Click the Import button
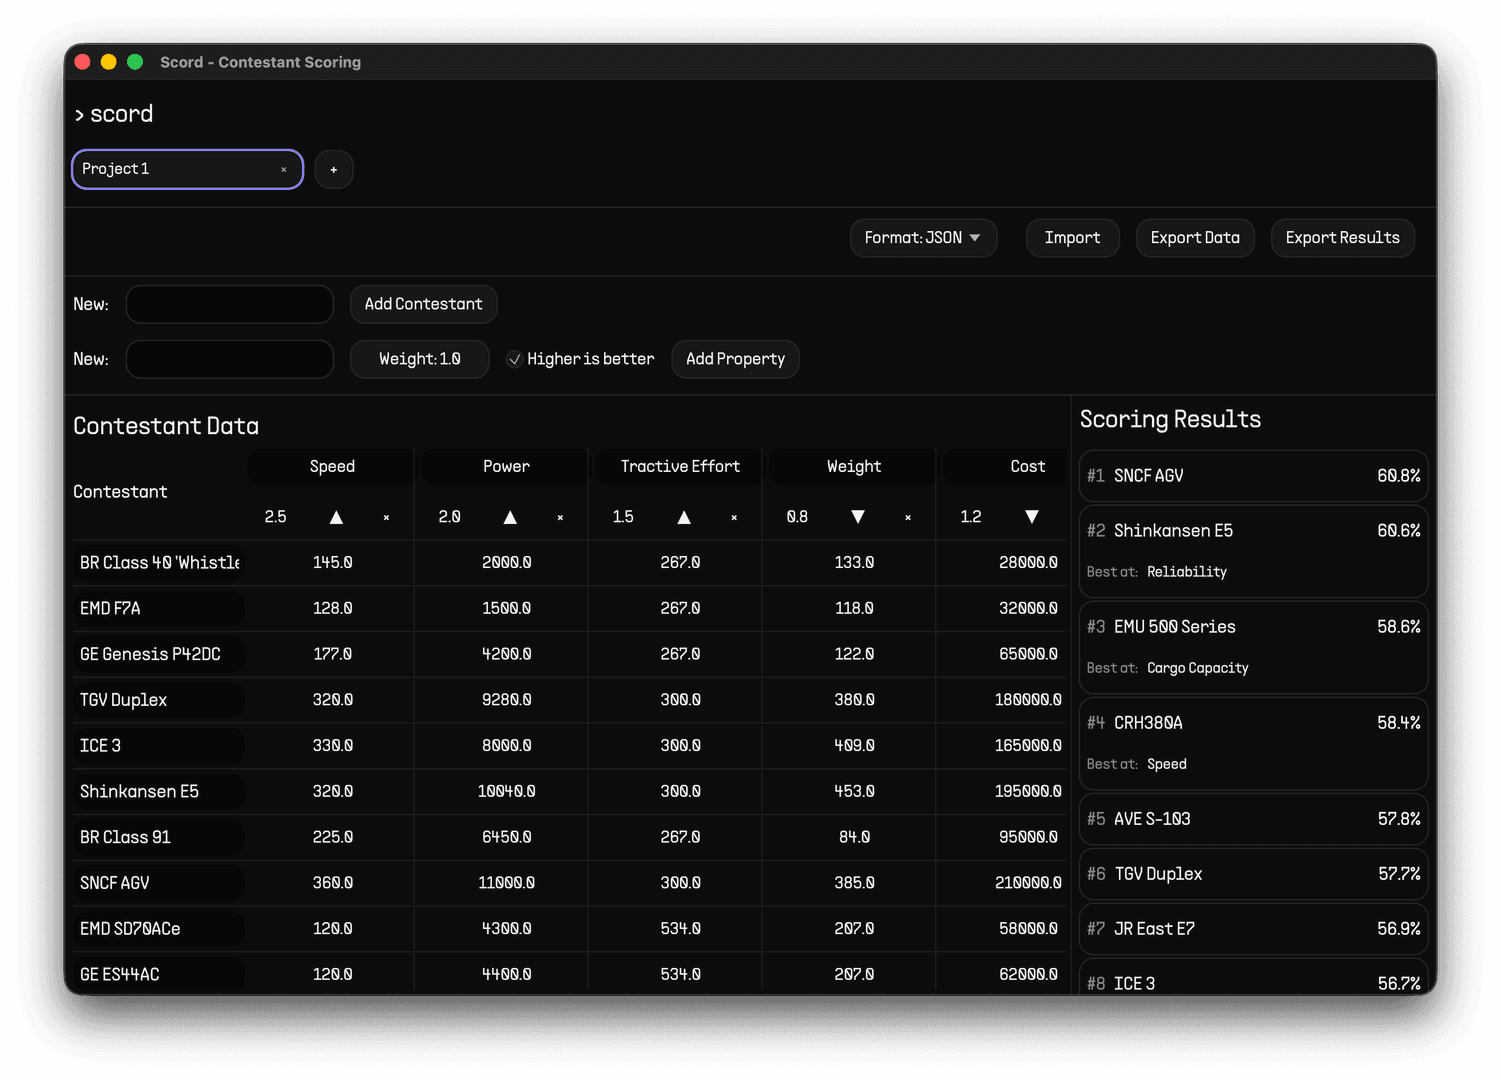The image size is (1501, 1080). coord(1072,238)
